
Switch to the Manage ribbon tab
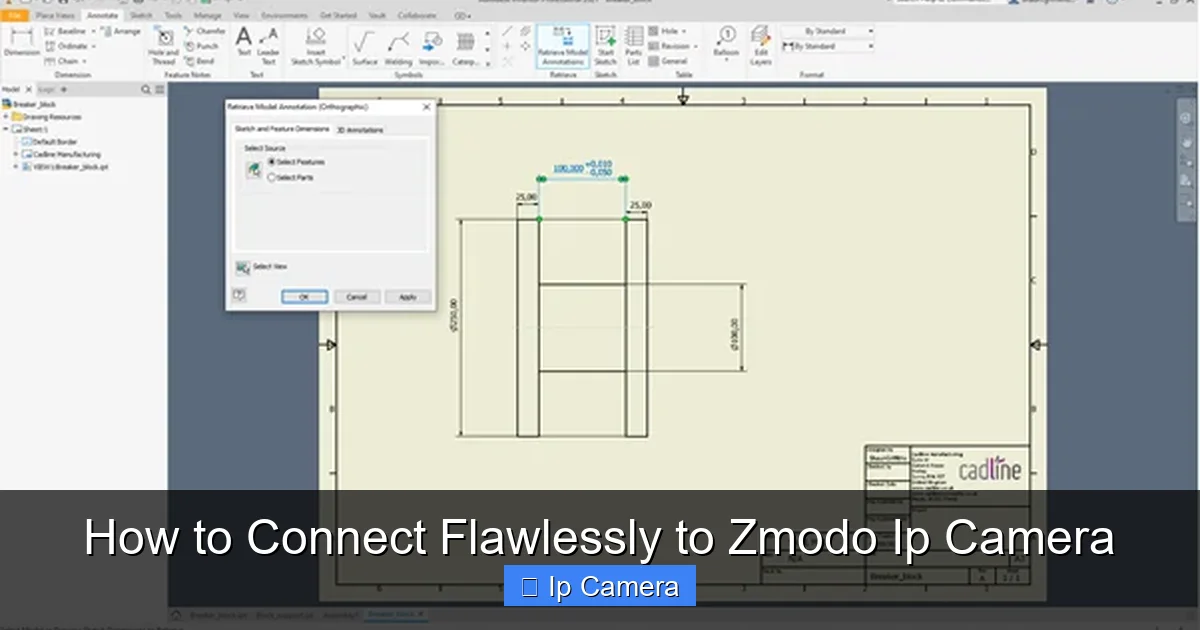point(208,16)
